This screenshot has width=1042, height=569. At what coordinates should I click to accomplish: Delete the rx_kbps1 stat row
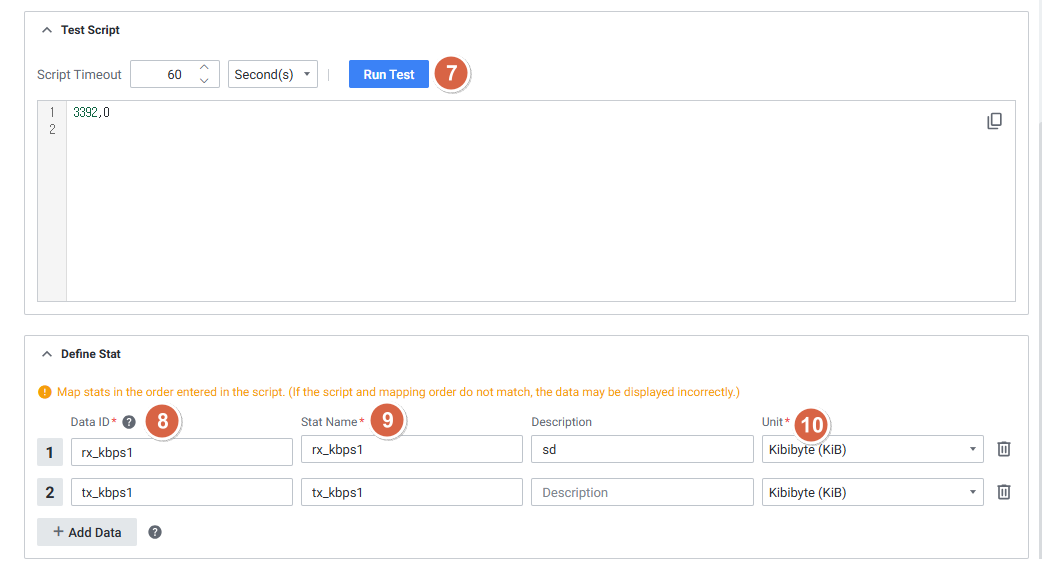pyautogui.click(x=1004, y=449)
